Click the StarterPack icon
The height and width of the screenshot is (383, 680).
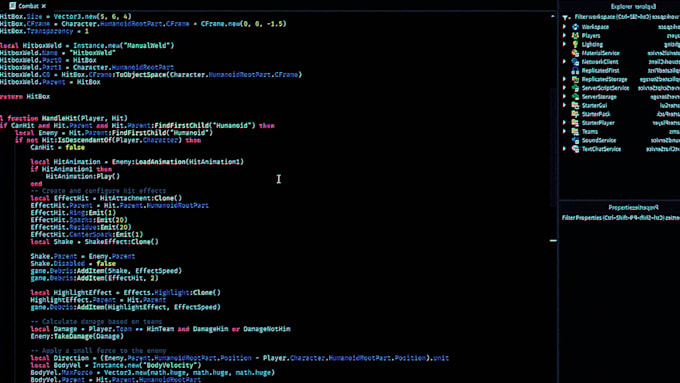coord(575,114)
